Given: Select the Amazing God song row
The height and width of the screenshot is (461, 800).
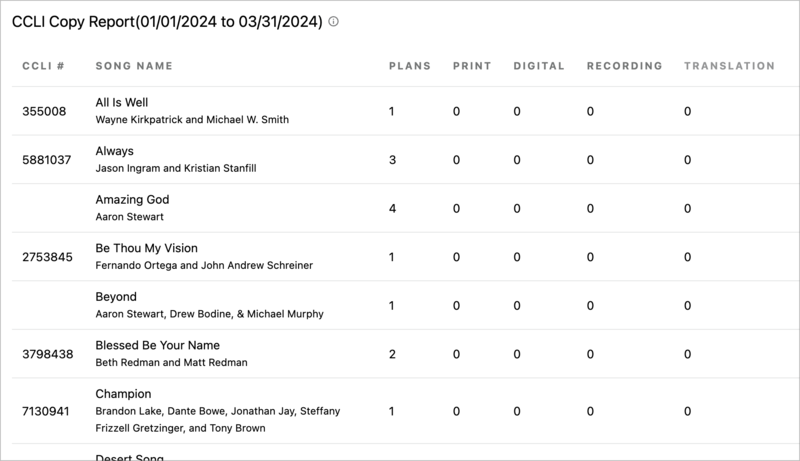Looking at the screenshot, I should [x=132, y=200].
